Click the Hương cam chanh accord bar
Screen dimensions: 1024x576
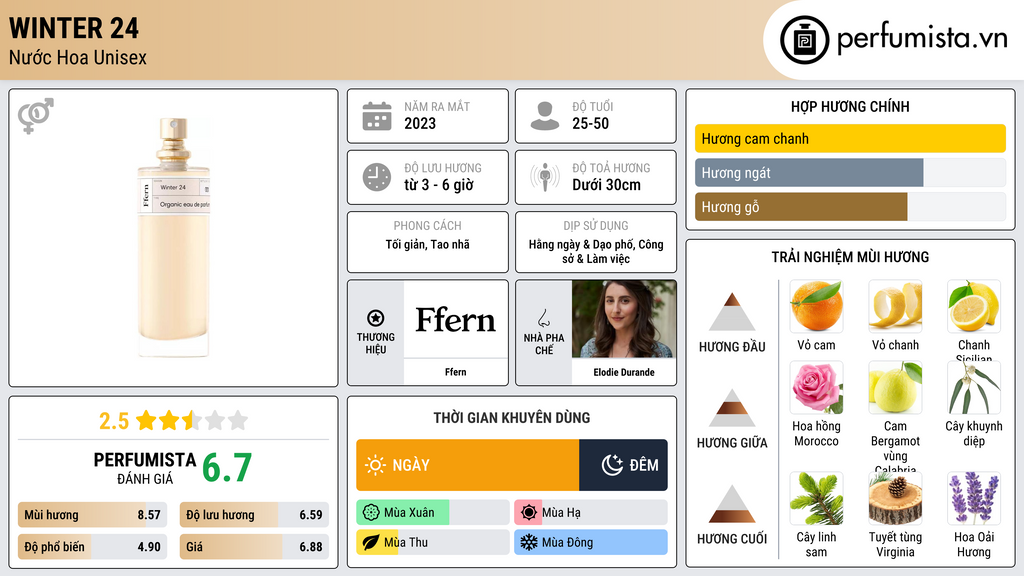(850, 138)
